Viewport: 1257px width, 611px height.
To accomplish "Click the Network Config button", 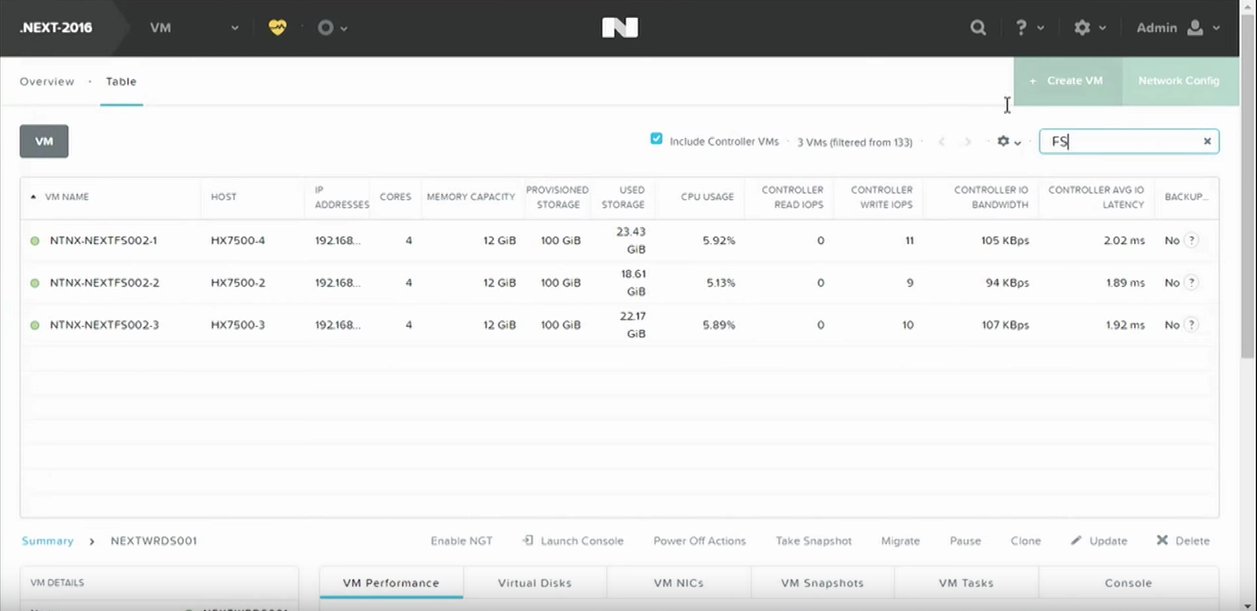I will click(1178, 81).
